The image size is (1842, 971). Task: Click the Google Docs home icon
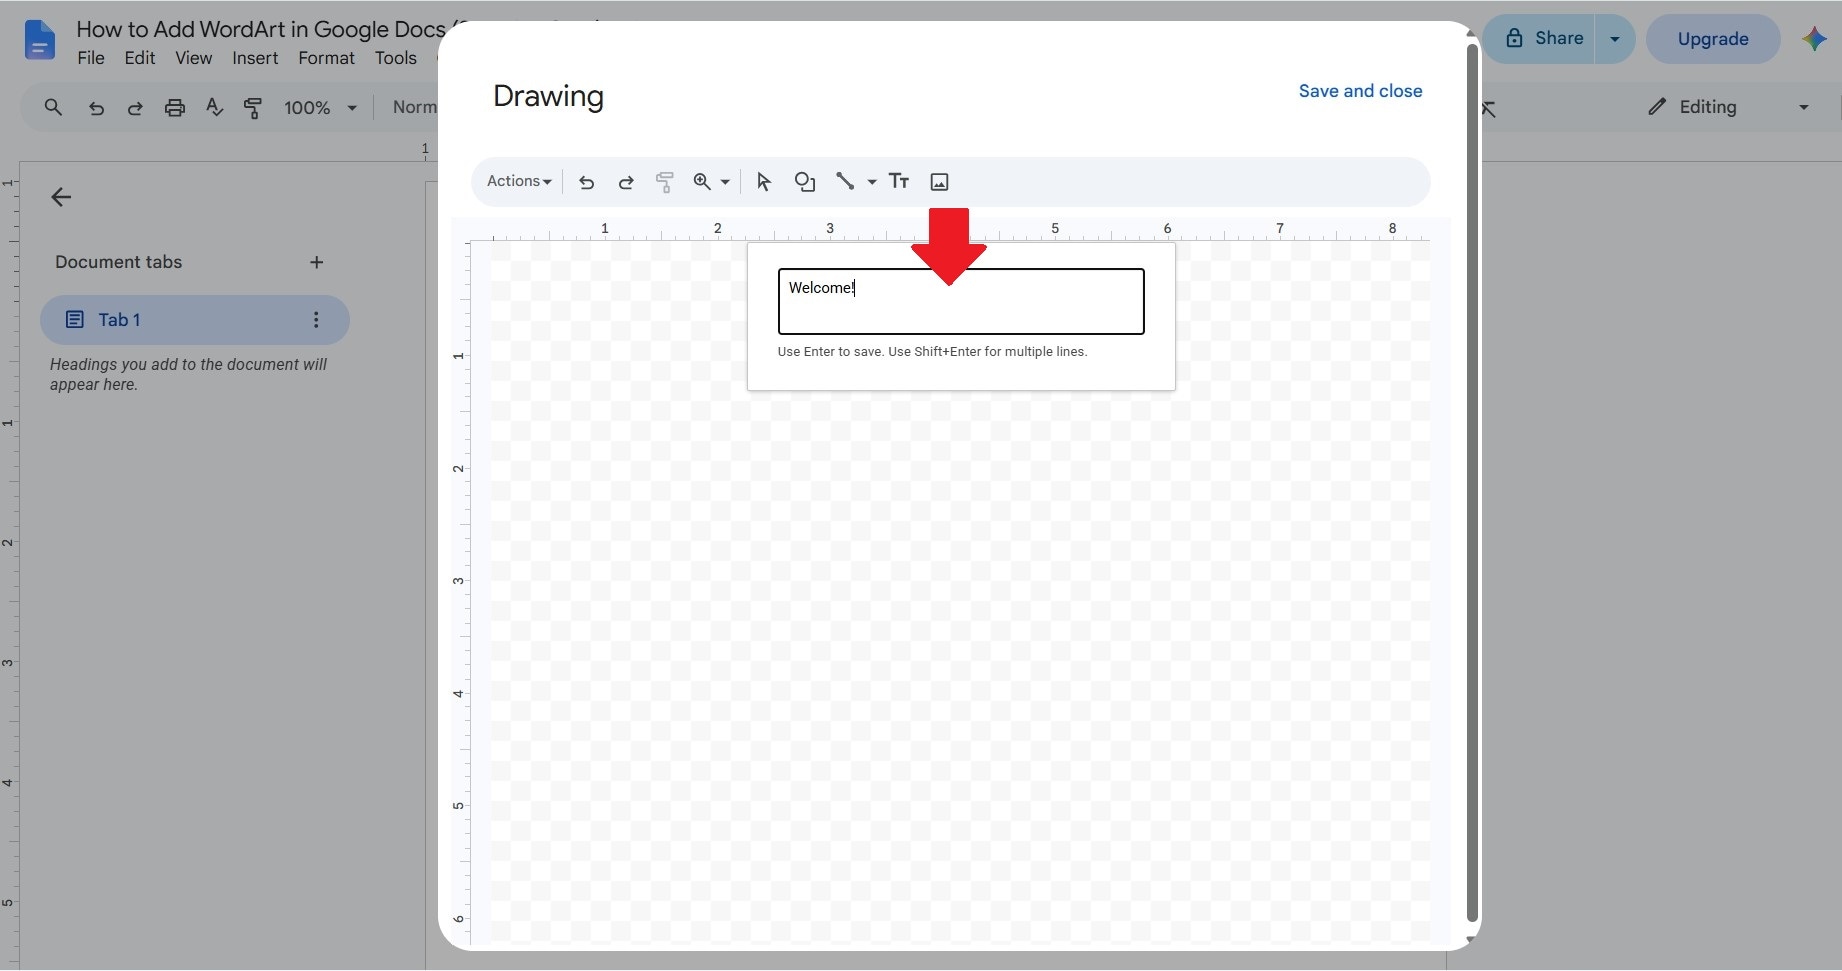pos(39,41)
